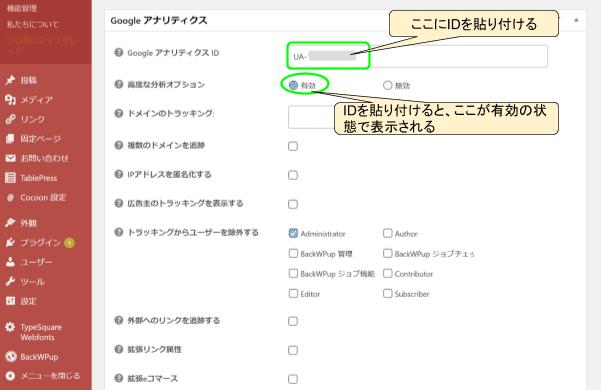Click the ドメインのトラッキング input field

[311, 117]
